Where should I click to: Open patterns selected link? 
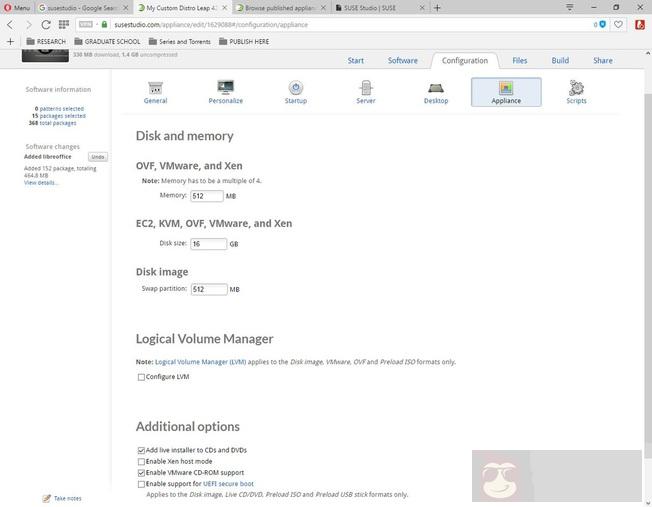pyautogui.click(x=62, y=109)
